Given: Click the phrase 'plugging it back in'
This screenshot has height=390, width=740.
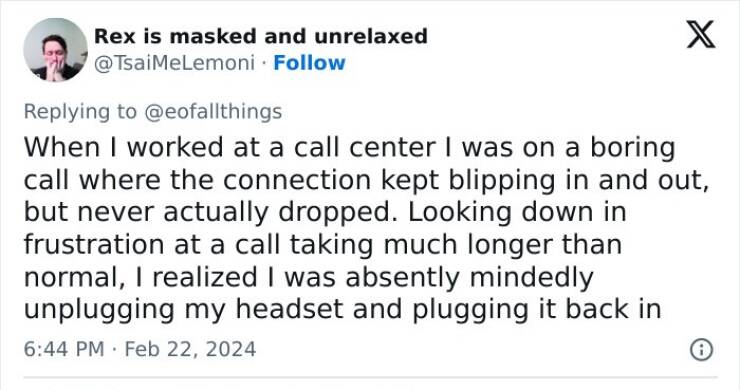Looking at the screenshot, I should click(537, 310).
